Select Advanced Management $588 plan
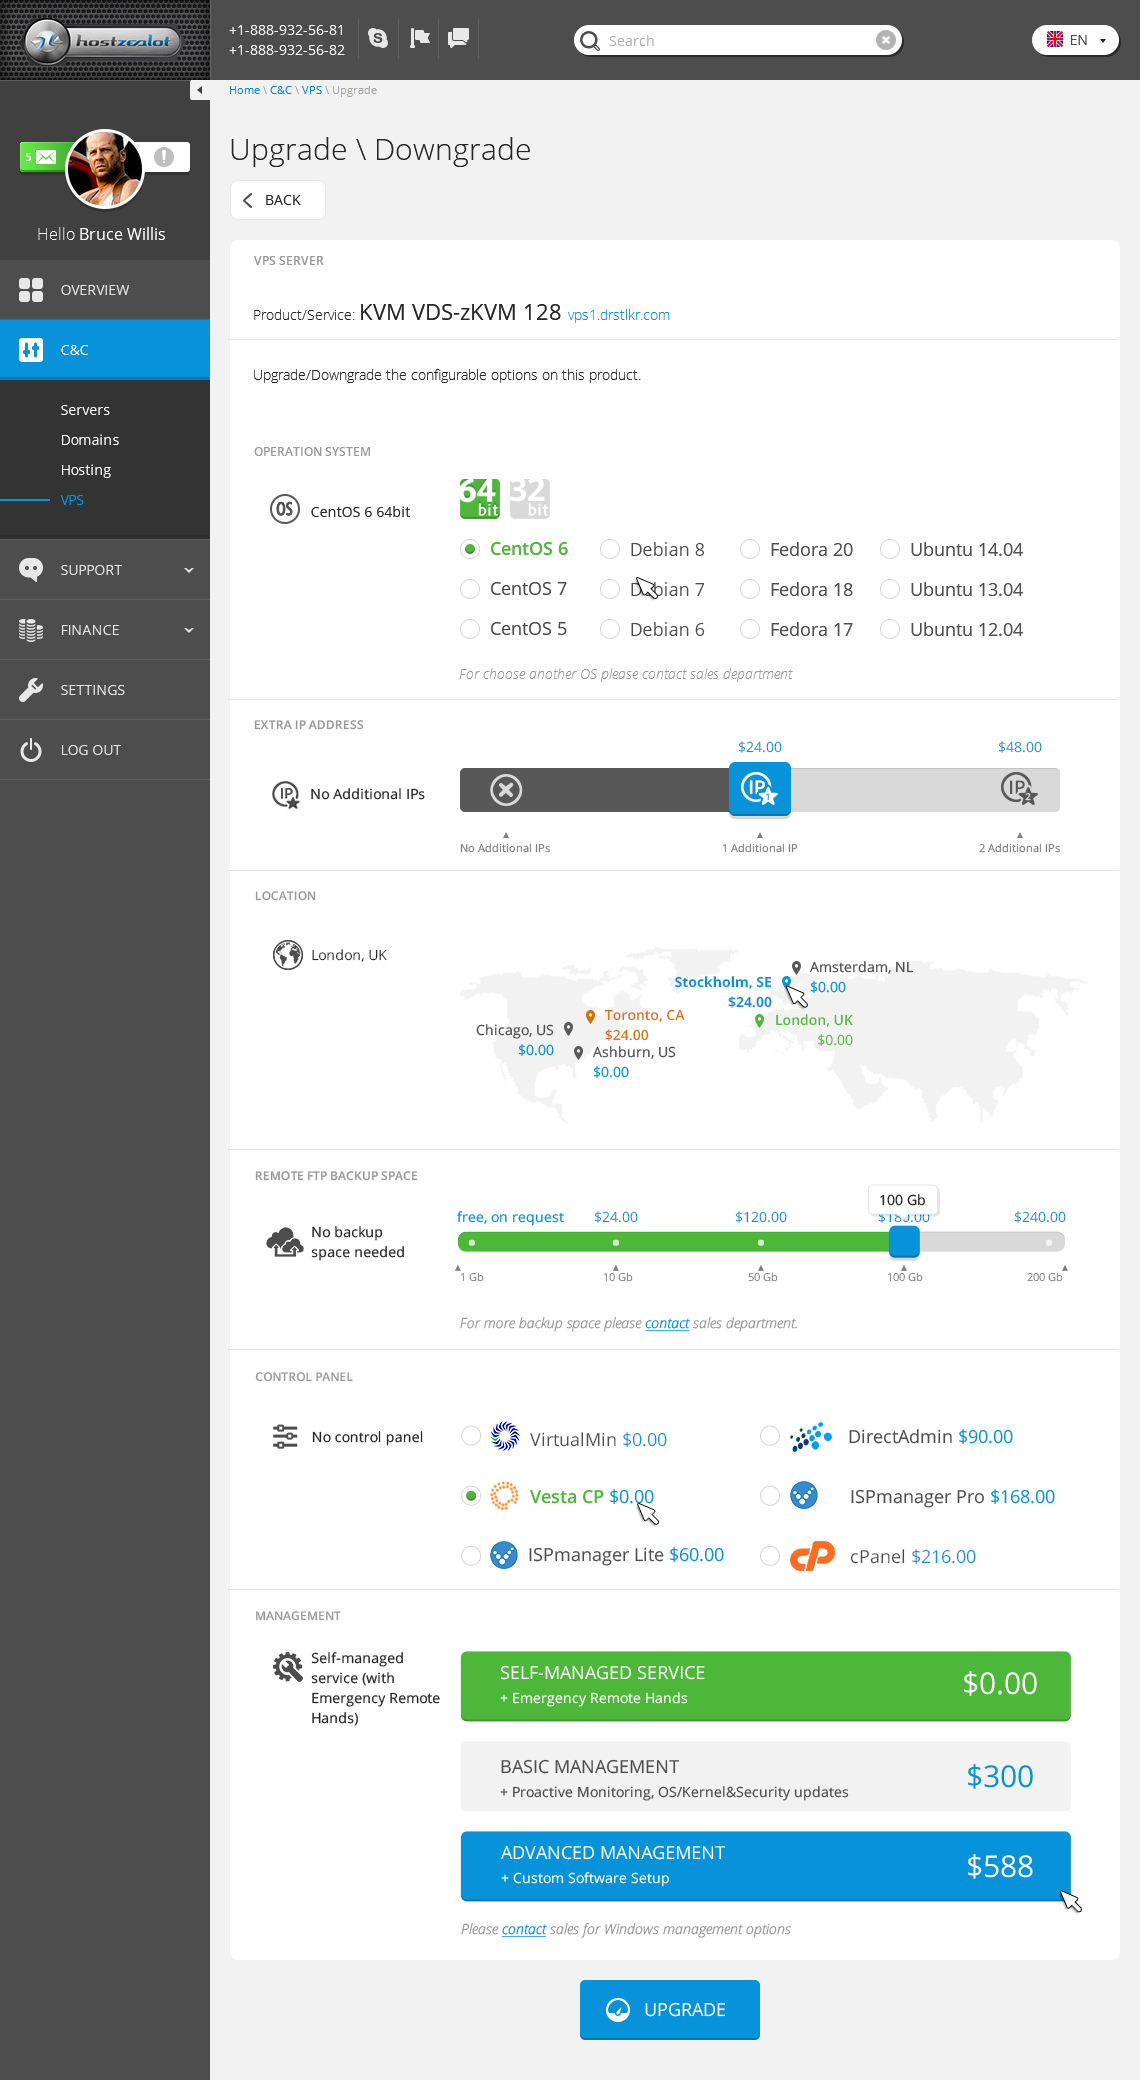Viewport: 1140px width, 2080px height. pos(766,1866)
